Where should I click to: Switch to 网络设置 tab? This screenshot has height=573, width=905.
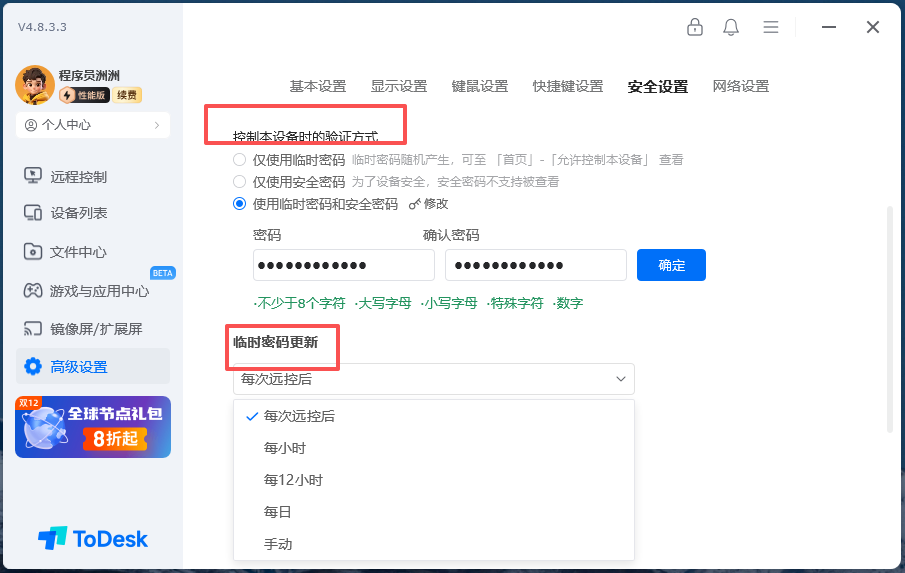coord(741,87)
